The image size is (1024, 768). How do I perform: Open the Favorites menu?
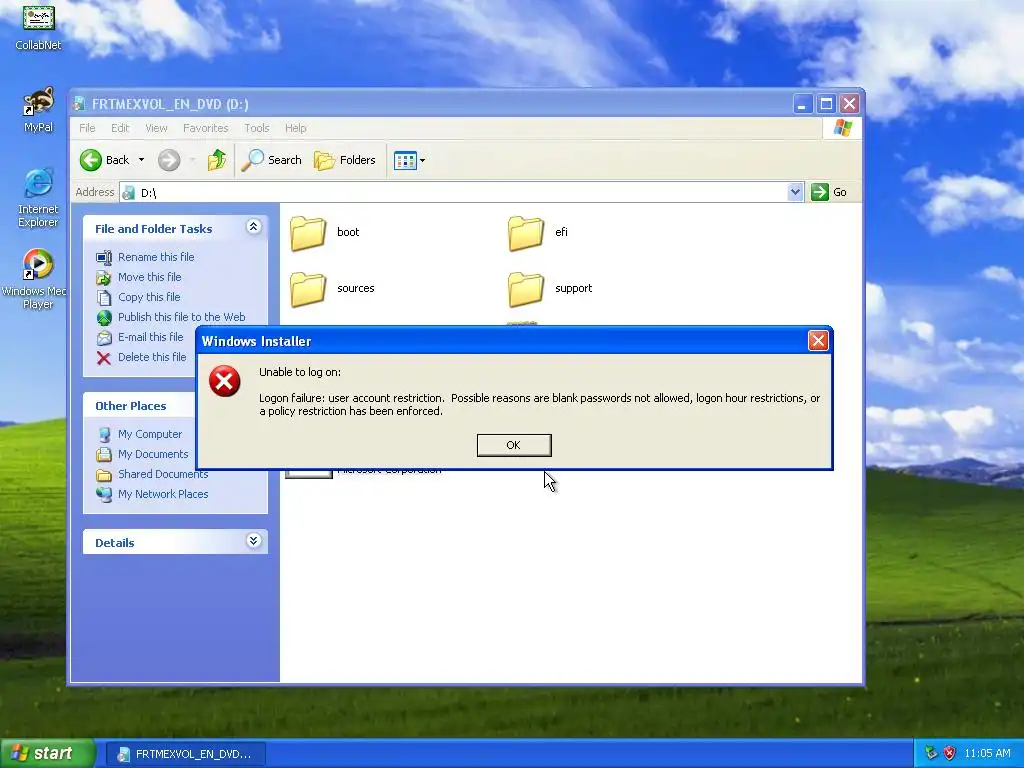coord(206,128)
